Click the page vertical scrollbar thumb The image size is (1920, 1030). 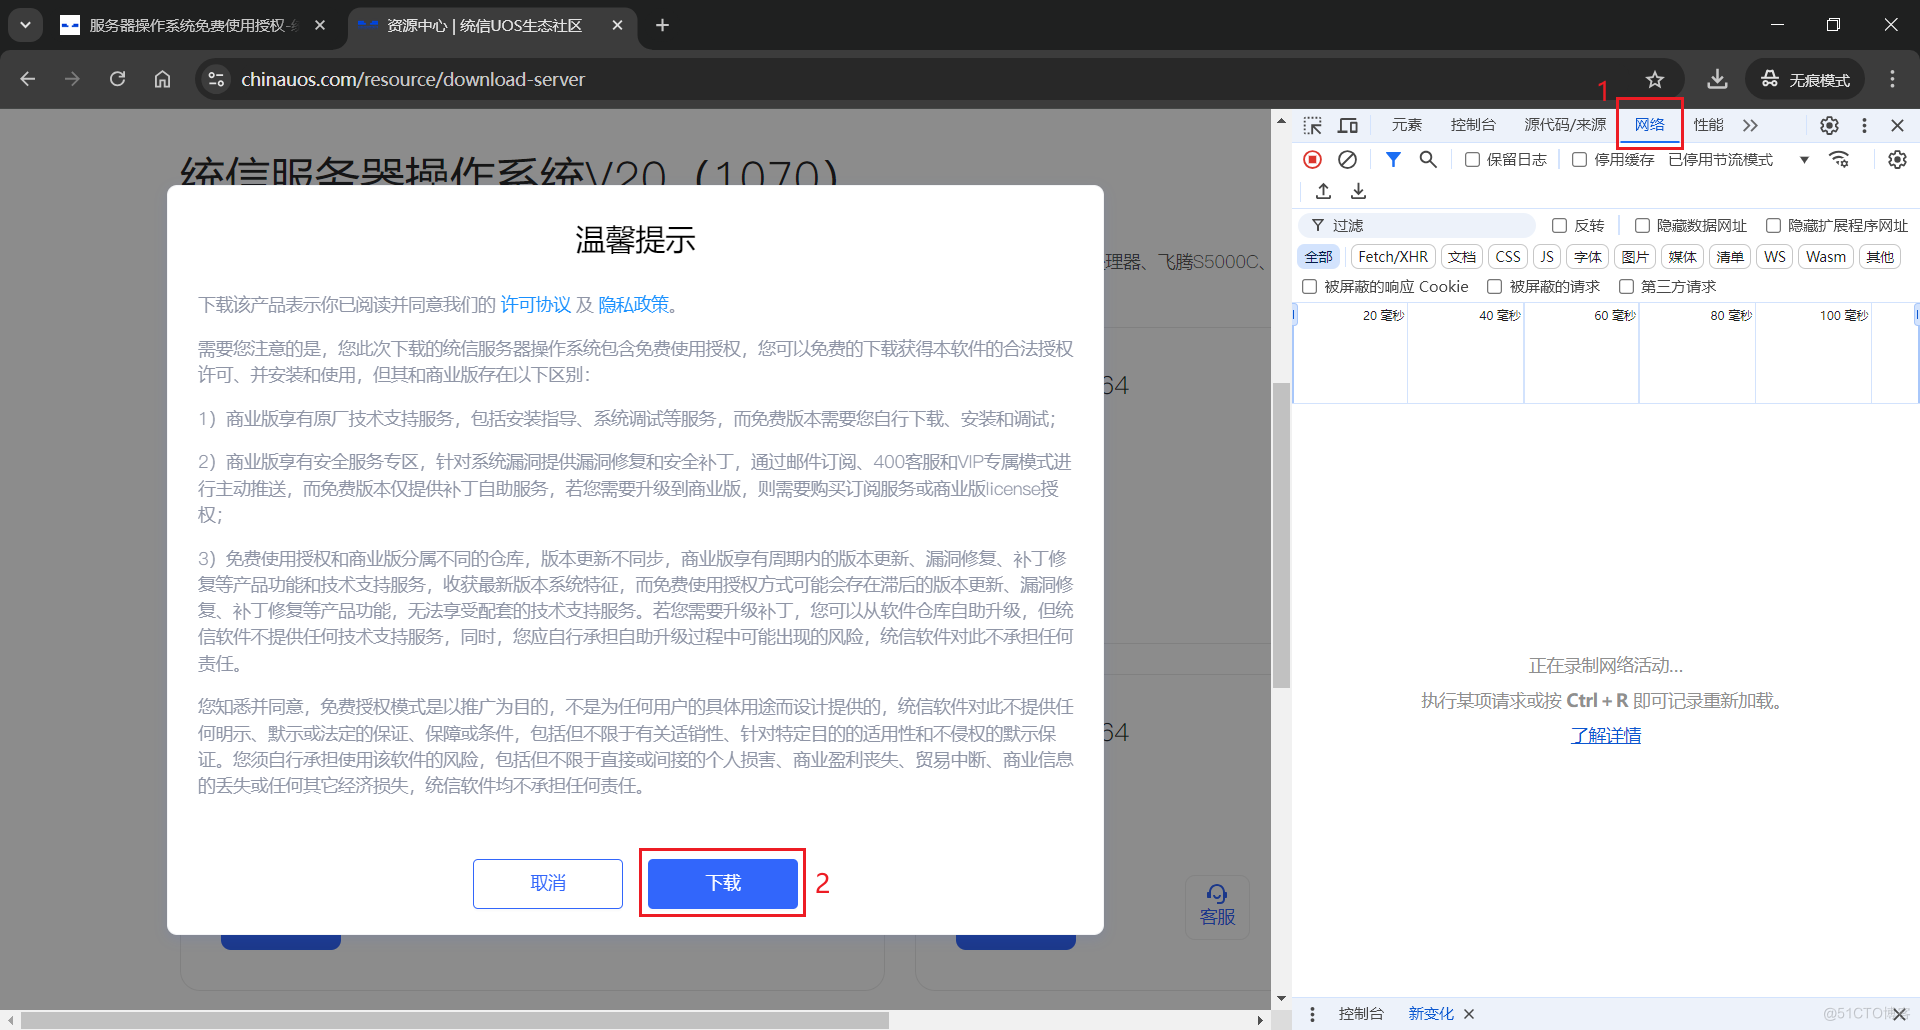1281,535
